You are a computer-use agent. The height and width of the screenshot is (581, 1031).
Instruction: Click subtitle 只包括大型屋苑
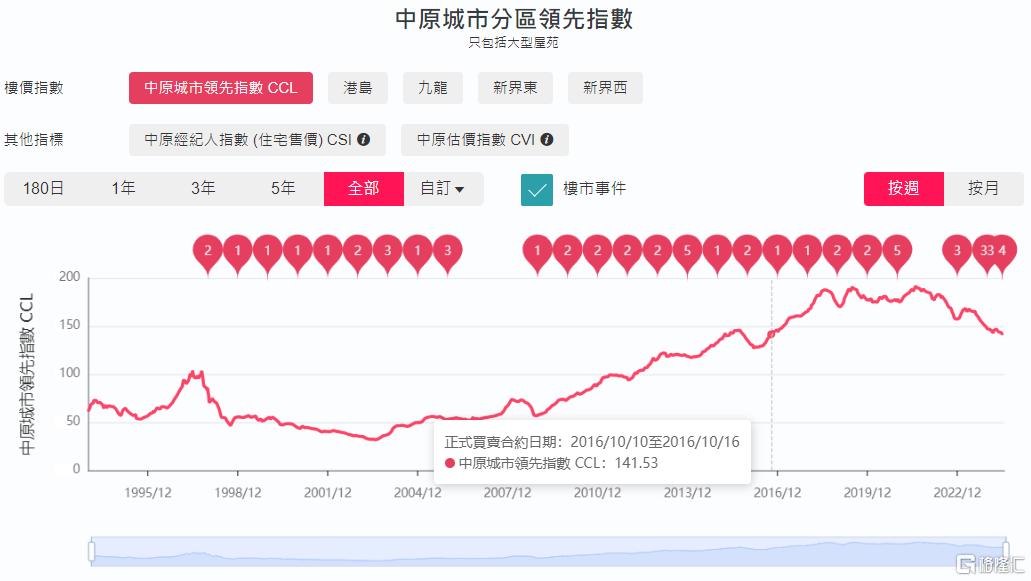514,43
